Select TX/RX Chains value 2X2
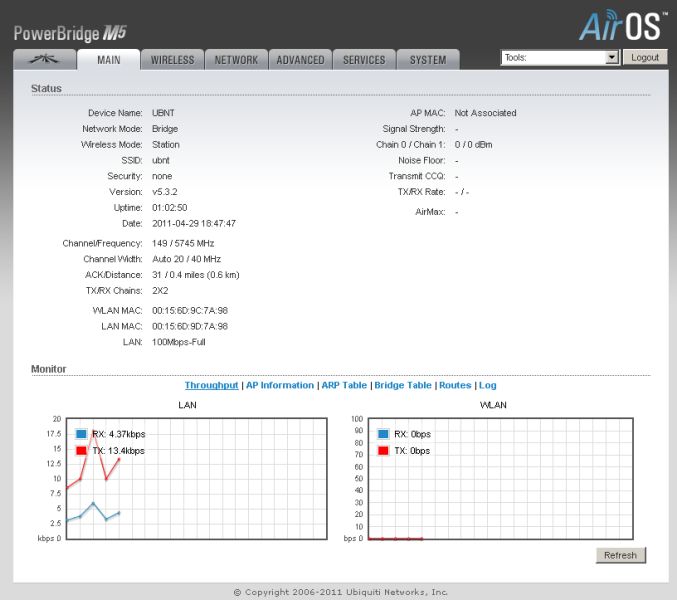 coord(160,291)
